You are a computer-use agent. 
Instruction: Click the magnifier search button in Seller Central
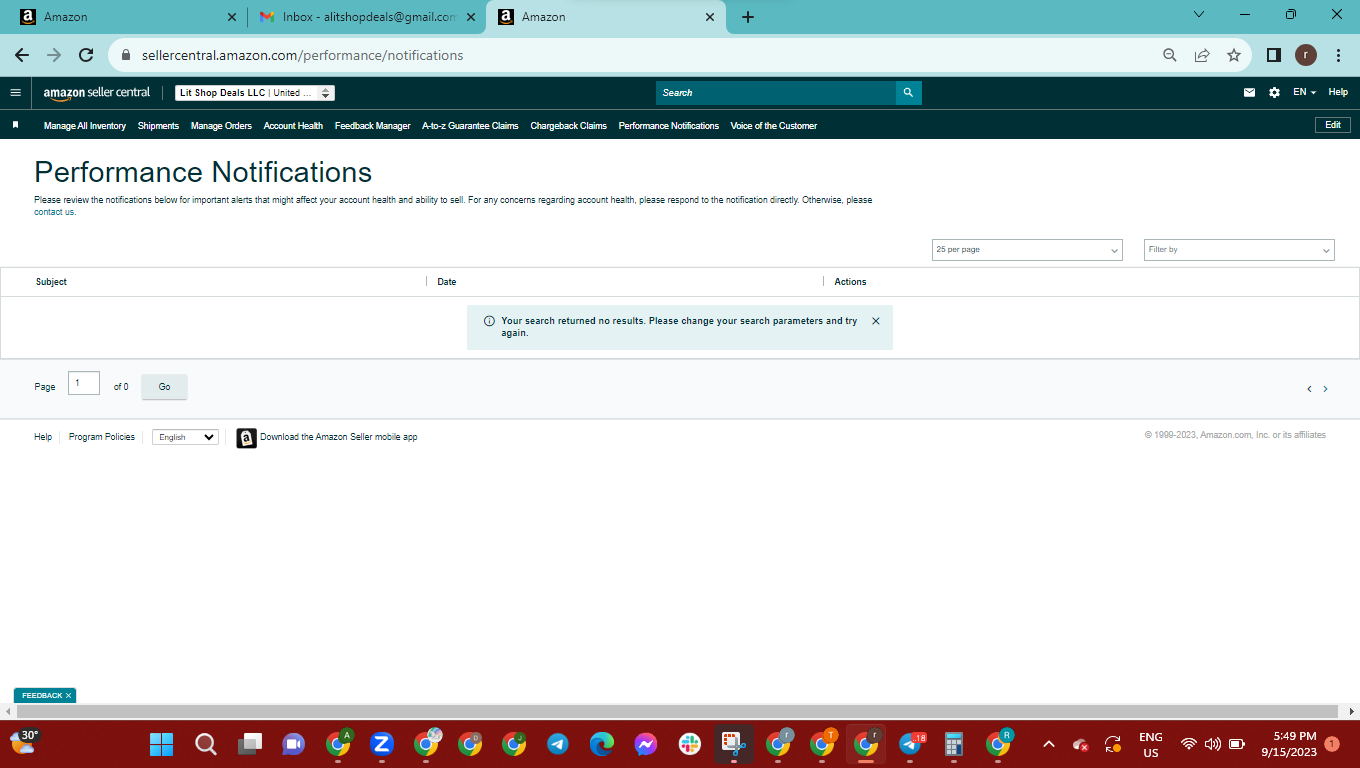pos(908,92)
